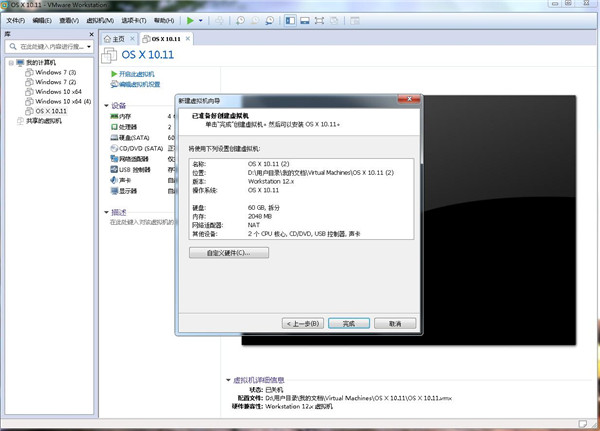Collapse the 虚拟机详细信息 section
Image resolution: width=600 pixels, height=431 pixels.
click(x=228, y=380)
